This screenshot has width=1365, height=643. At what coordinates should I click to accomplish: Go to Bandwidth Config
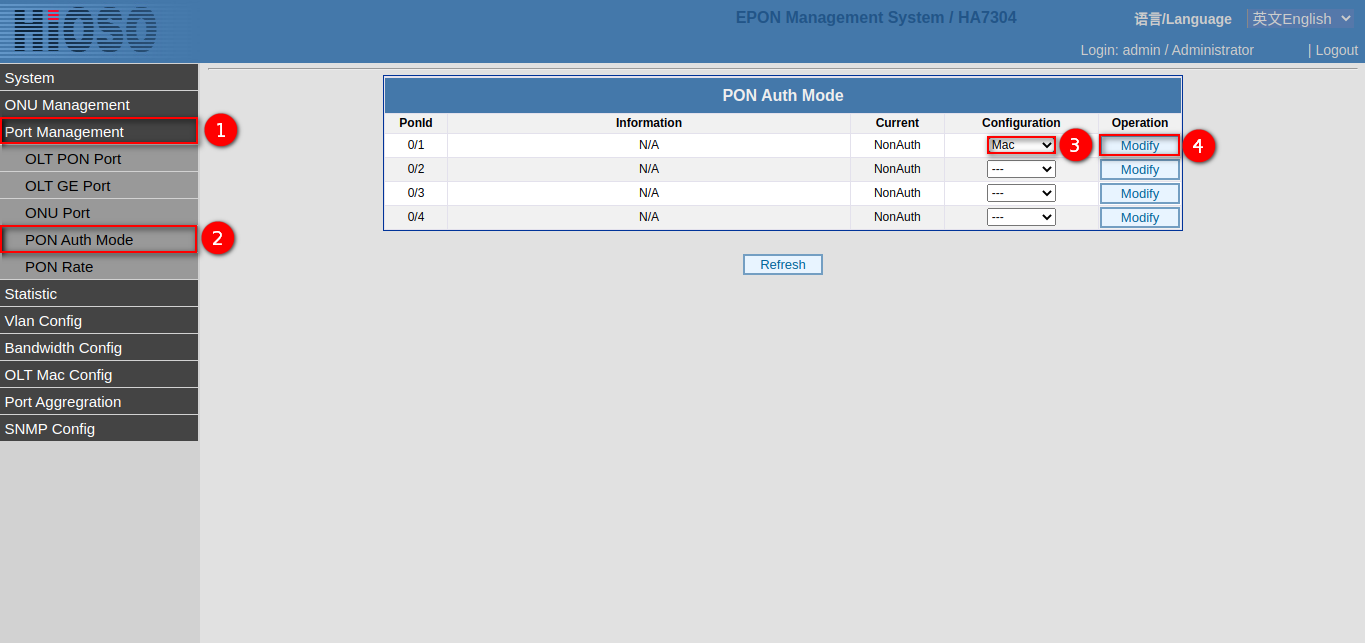click(x=98, y=348)
